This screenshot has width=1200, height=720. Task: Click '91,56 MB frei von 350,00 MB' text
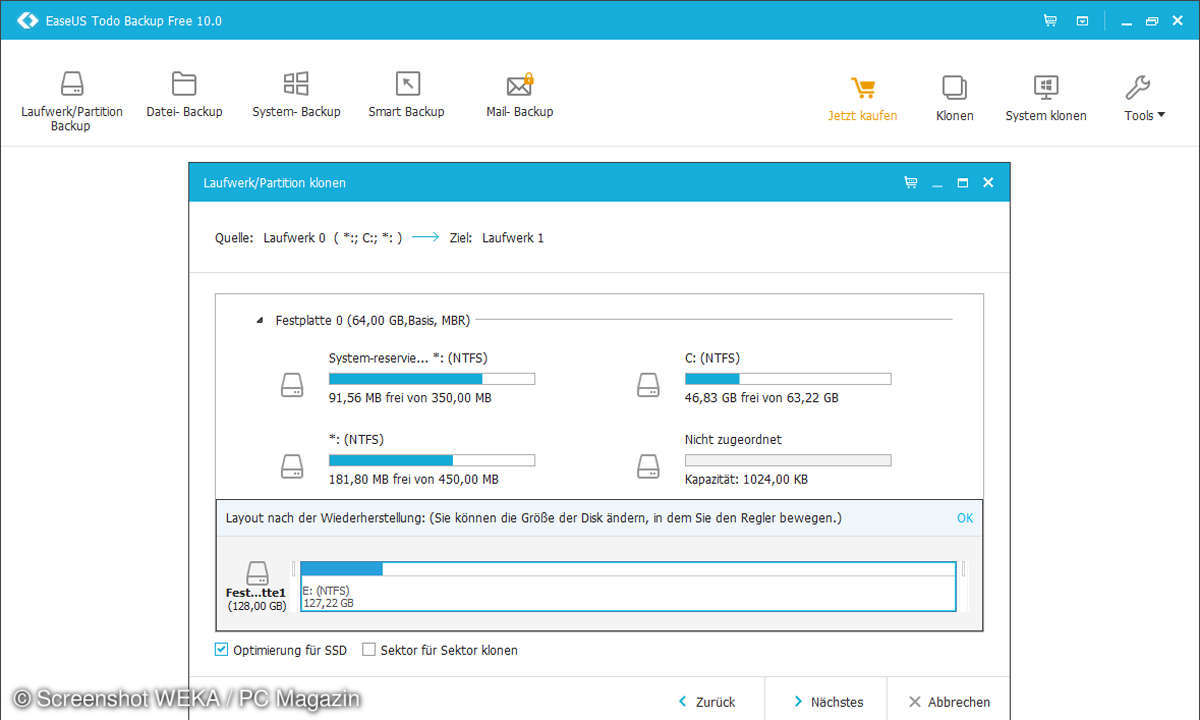tap(410, 398)
